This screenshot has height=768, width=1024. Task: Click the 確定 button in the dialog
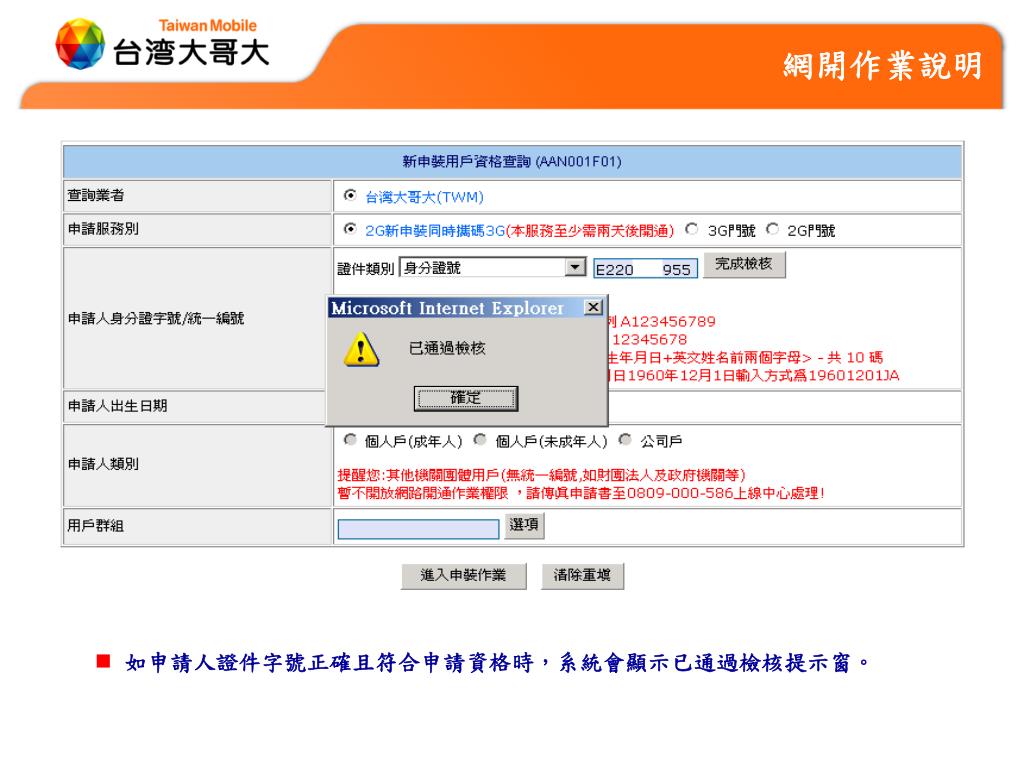click(x=466, y=398)
